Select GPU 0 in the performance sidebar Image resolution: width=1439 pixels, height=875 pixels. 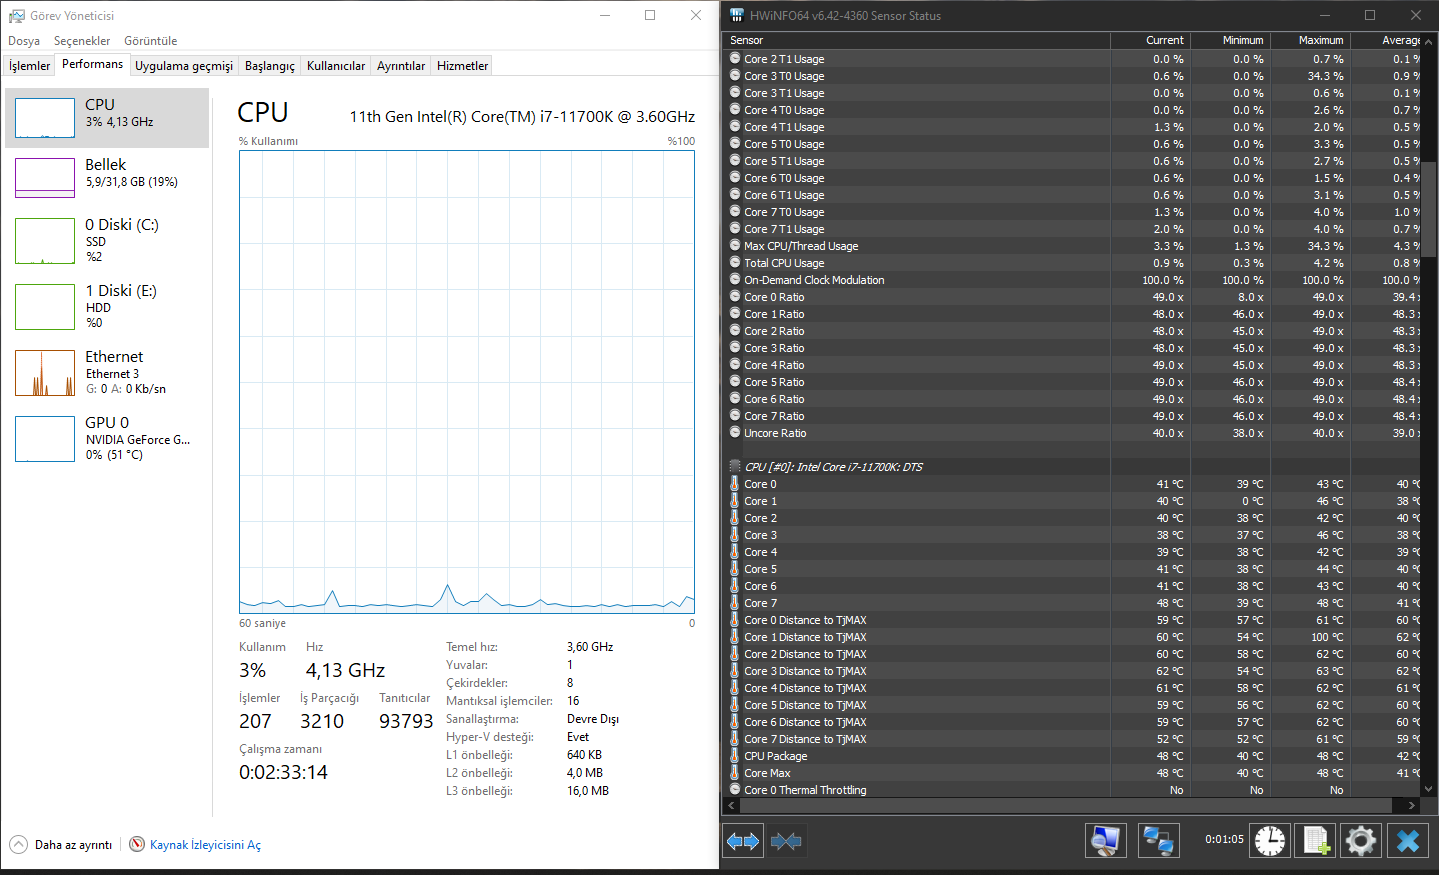click(107, 439)
